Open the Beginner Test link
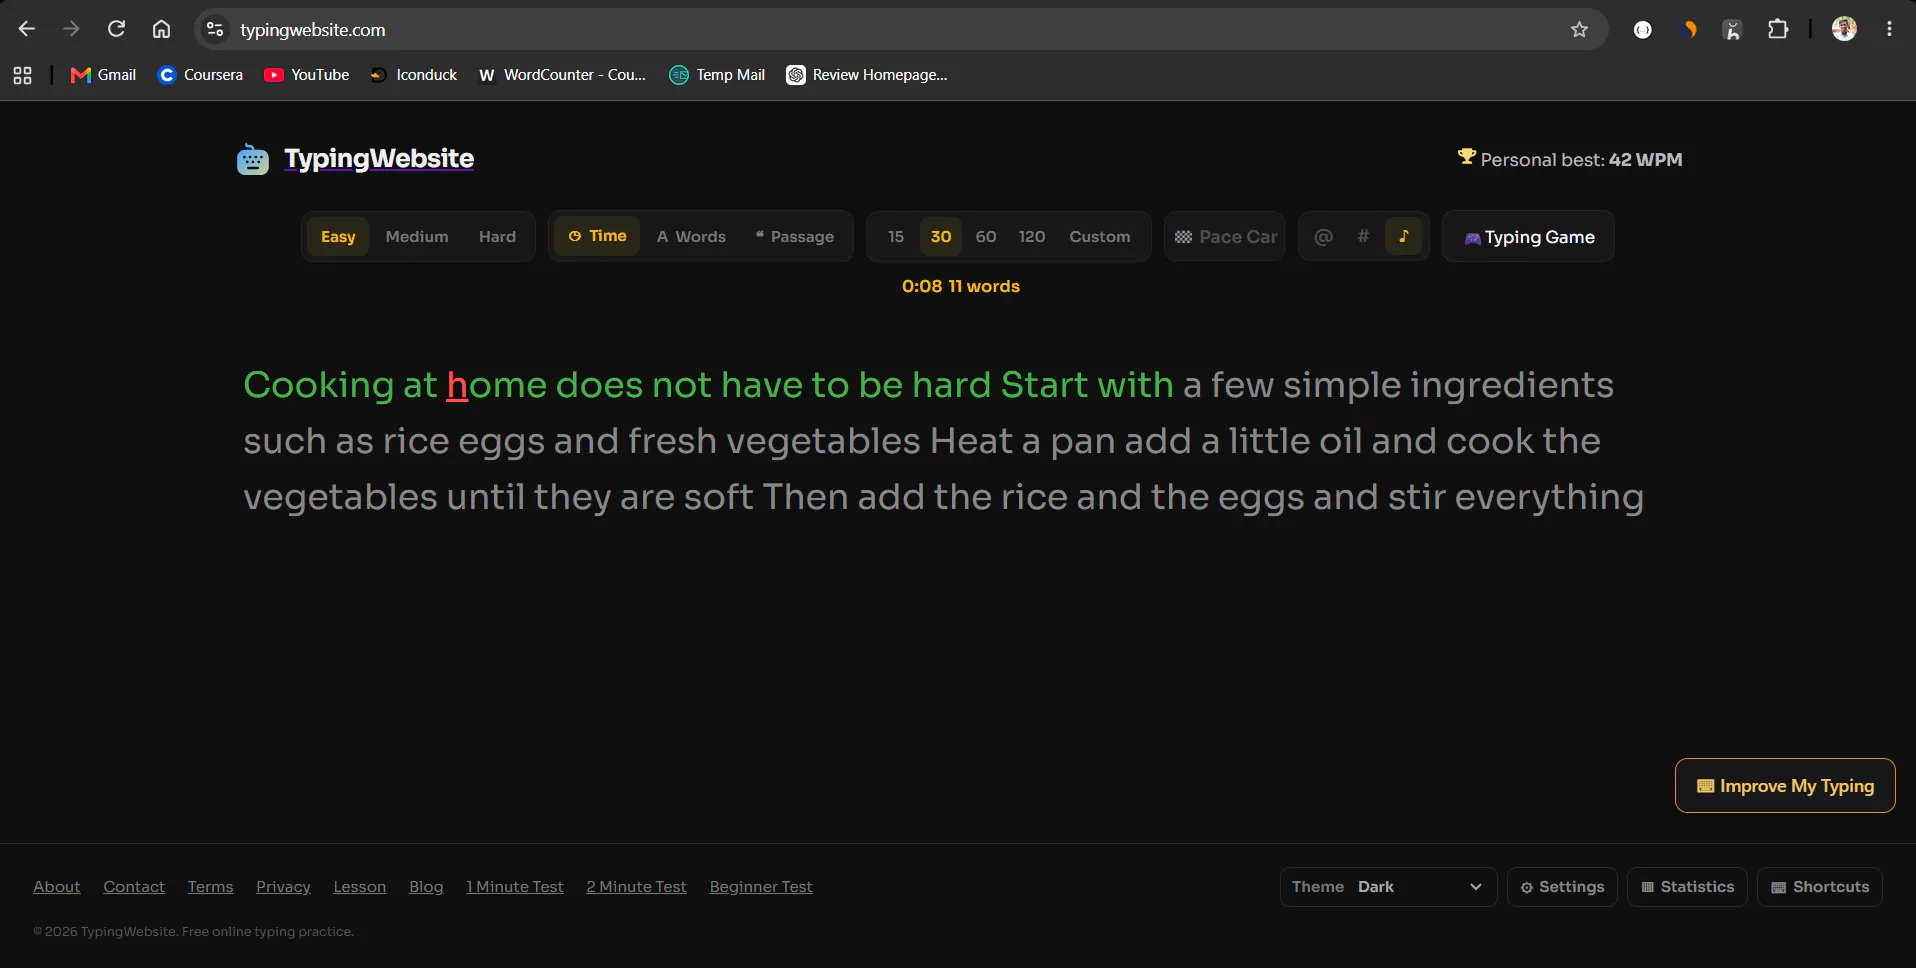 tap(761, 887)
